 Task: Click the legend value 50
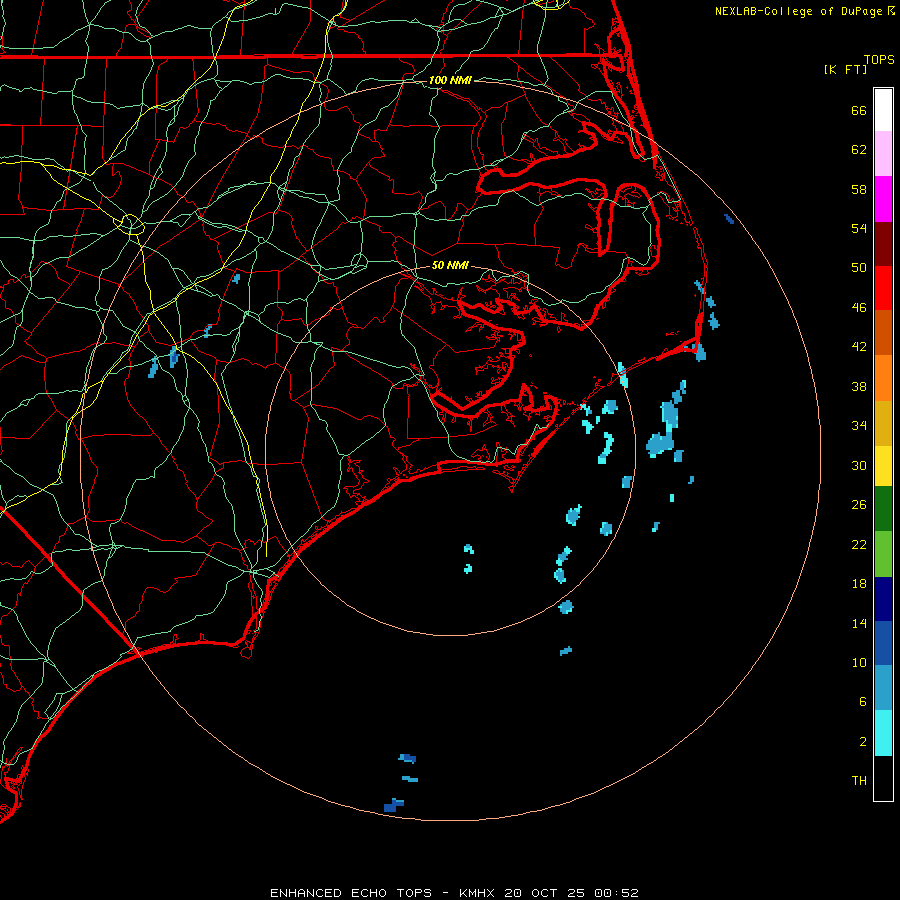coord(859,268)
